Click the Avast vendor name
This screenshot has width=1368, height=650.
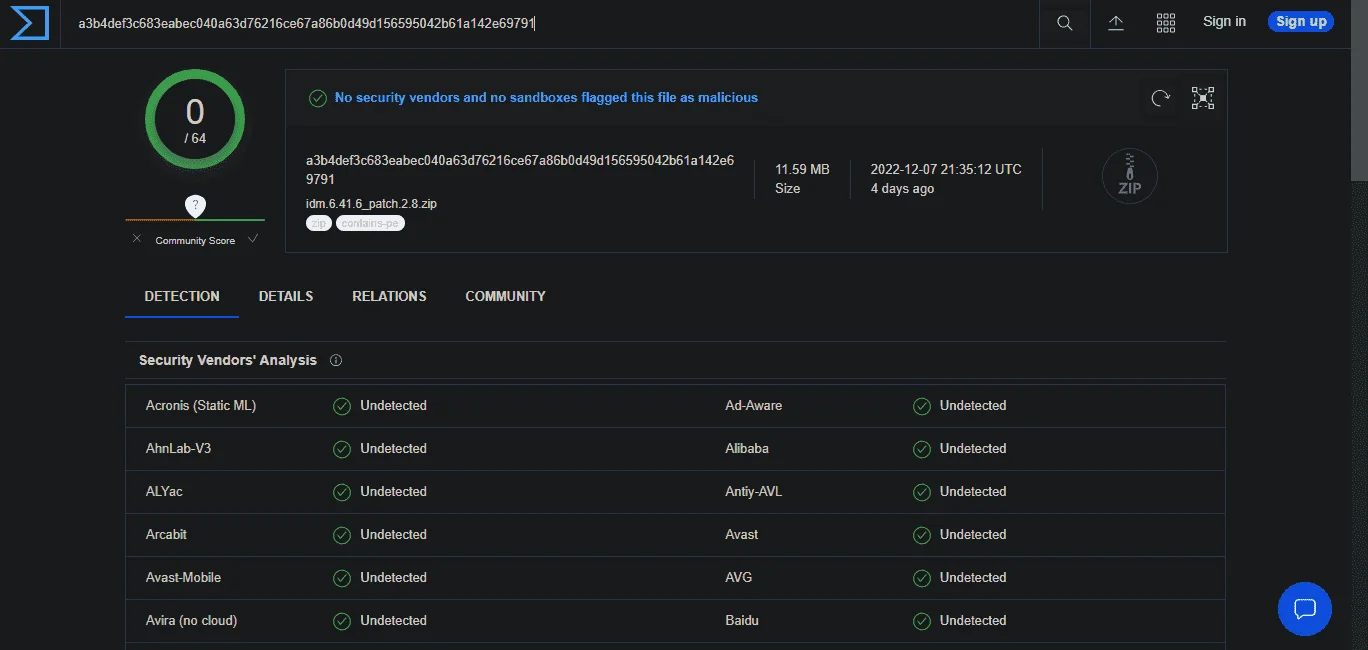[x=742, y=535]
